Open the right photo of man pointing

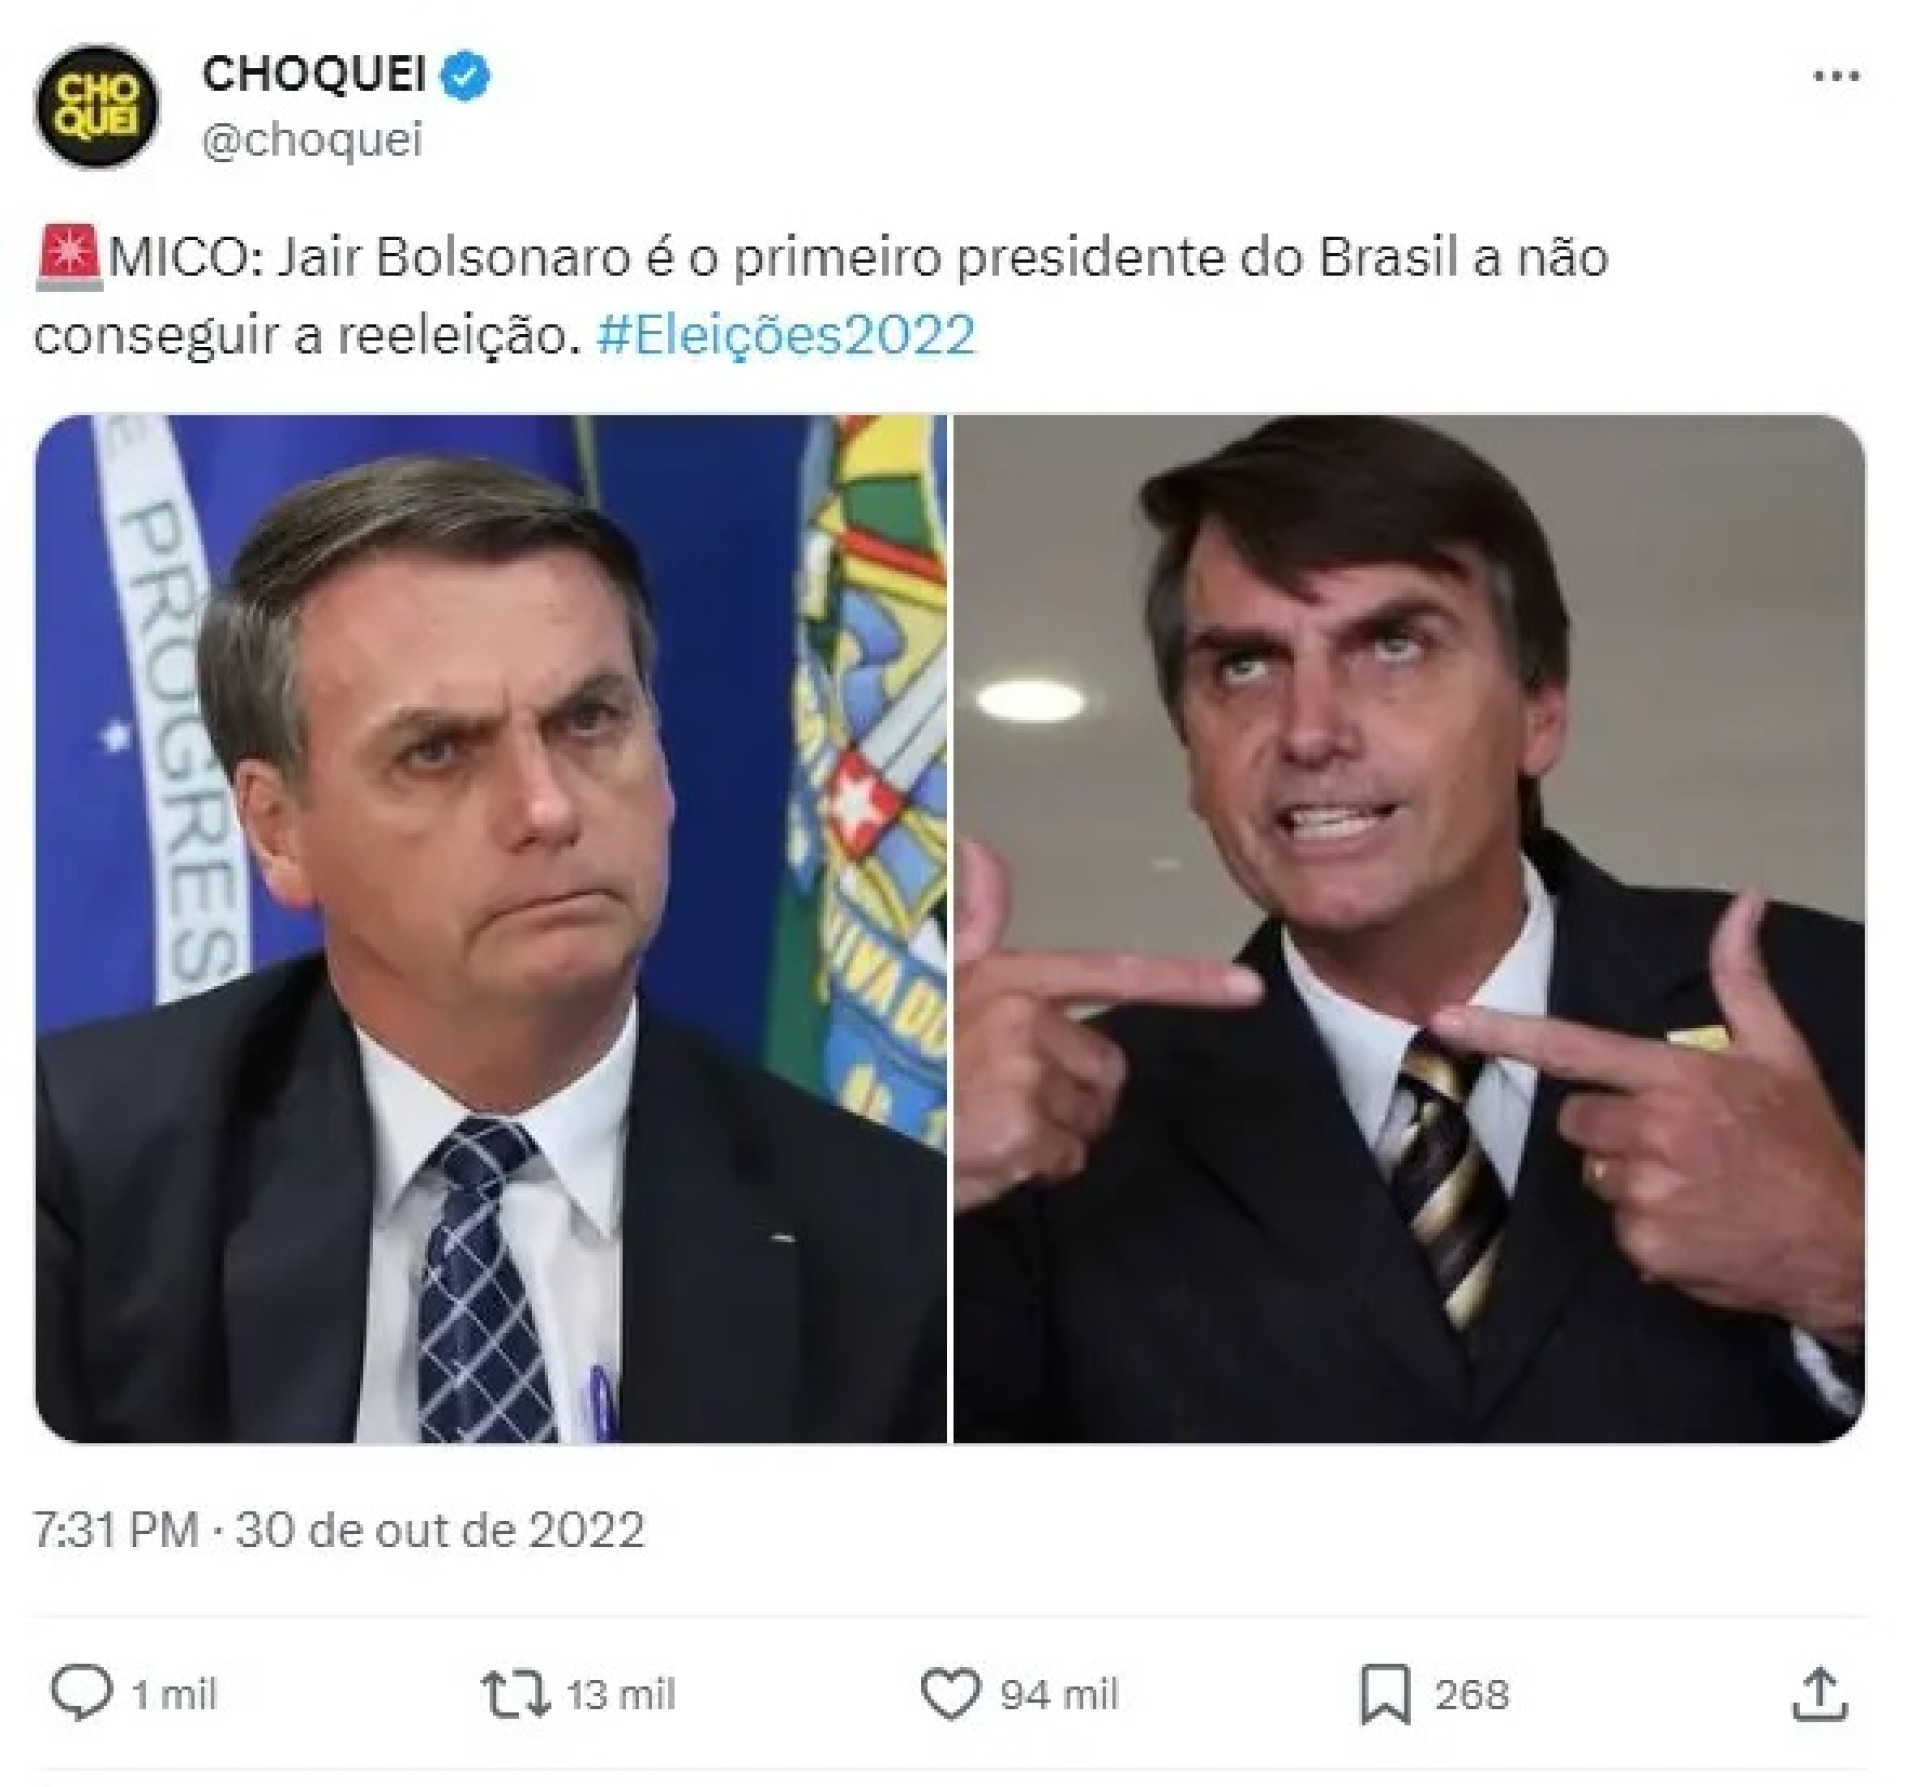point(1409,928)
